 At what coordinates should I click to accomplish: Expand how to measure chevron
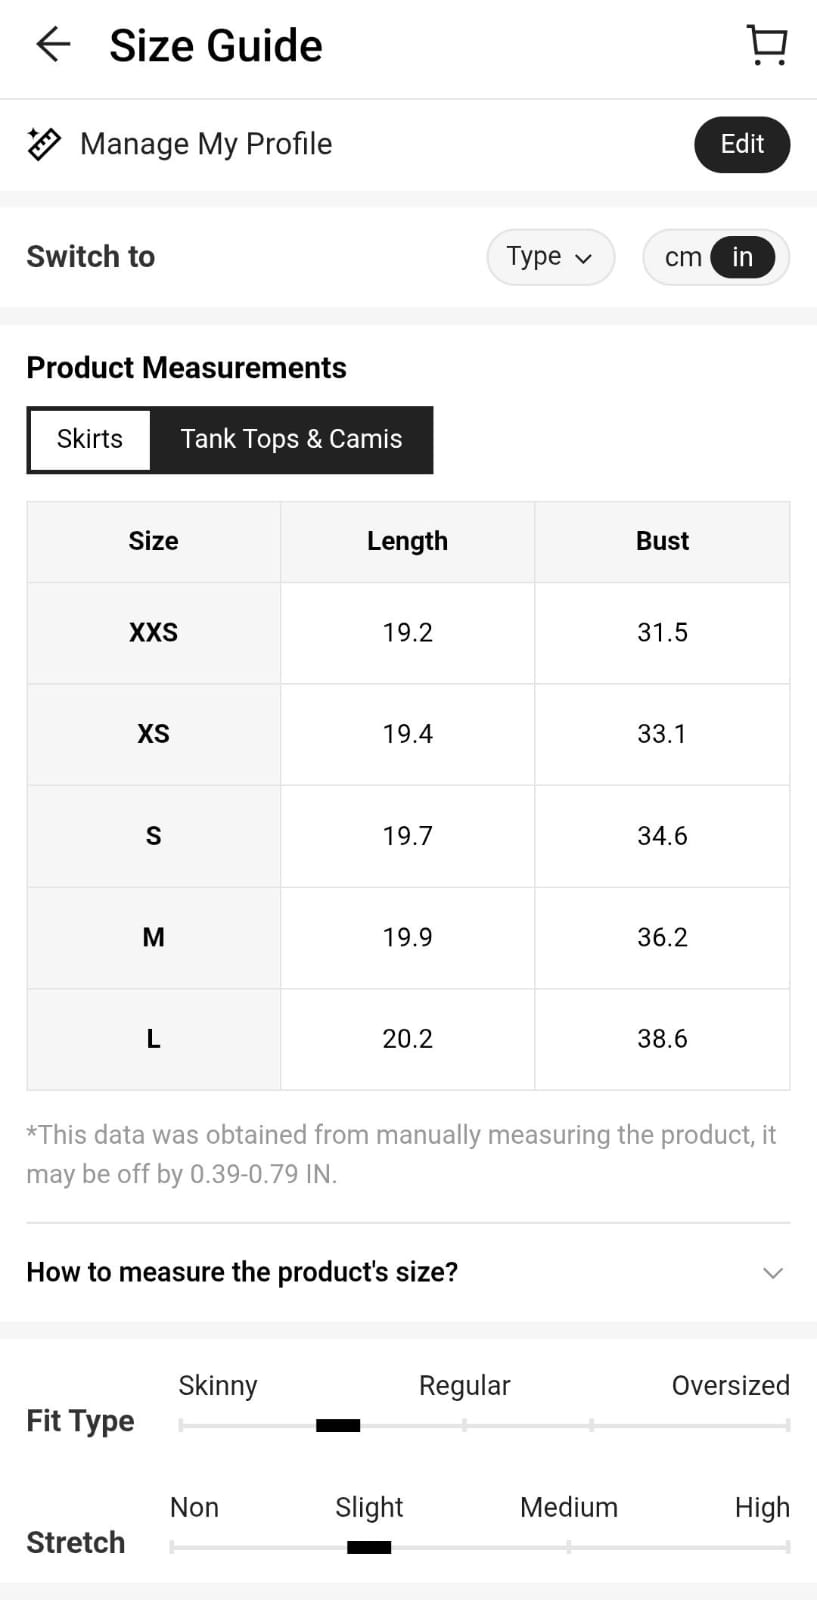[x=772, y=1273]
